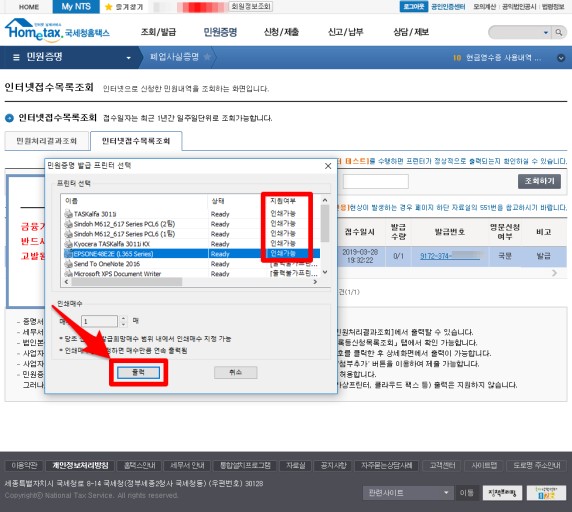Expand the 관련사이트 dropdown
572x512 pixels.
click(408, 493)
